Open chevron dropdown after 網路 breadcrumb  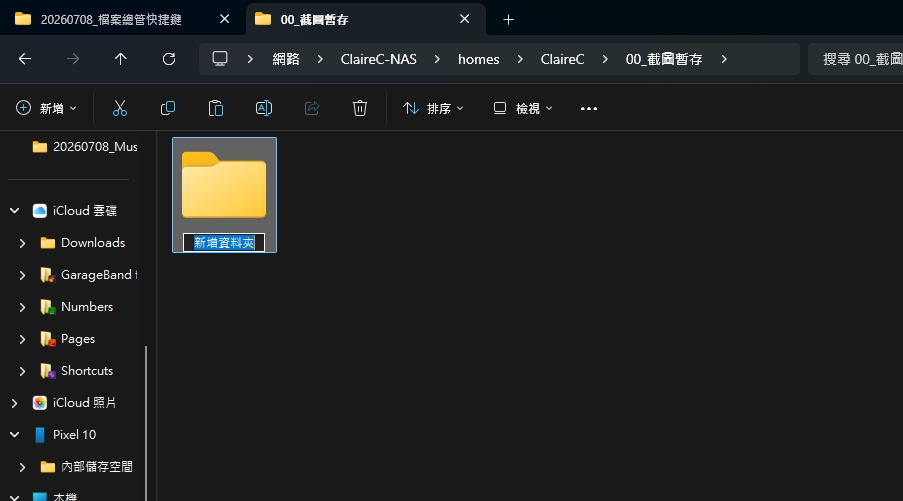pyautogui.click(x=320, y=59)
